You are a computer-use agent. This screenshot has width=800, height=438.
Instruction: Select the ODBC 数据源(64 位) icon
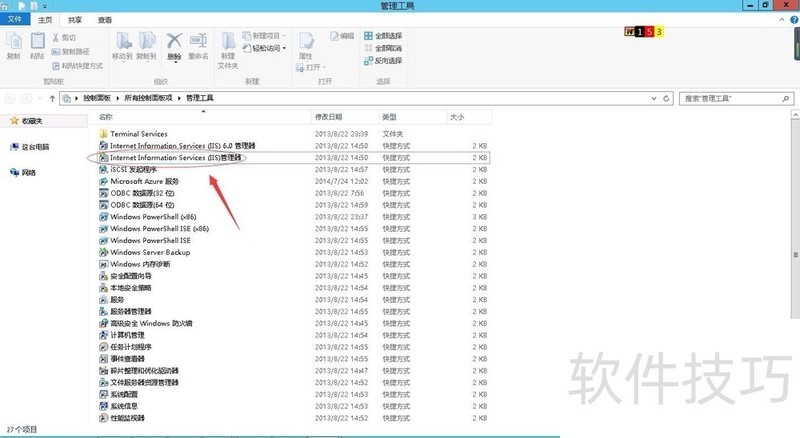(103, 205)
